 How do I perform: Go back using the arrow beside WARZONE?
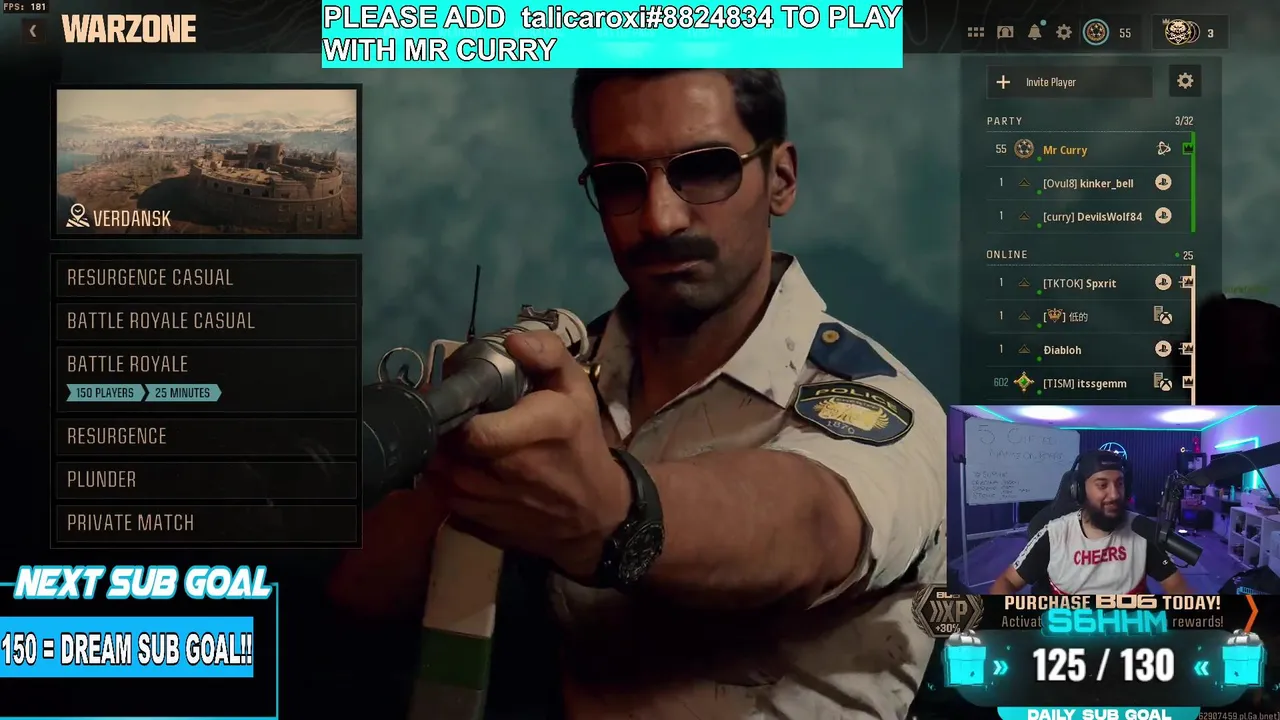tap(32, 31)
